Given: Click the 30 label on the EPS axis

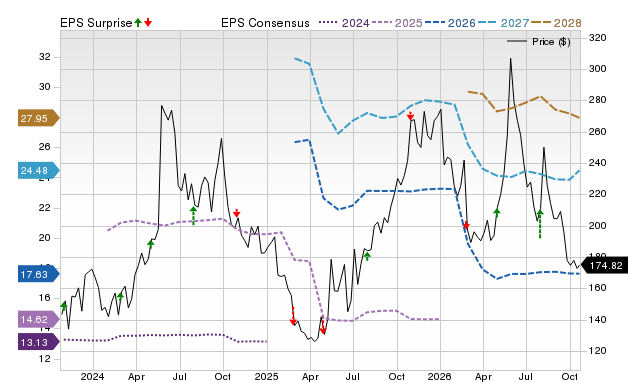Looking at the screenshot, I should (x=44, y=87).
